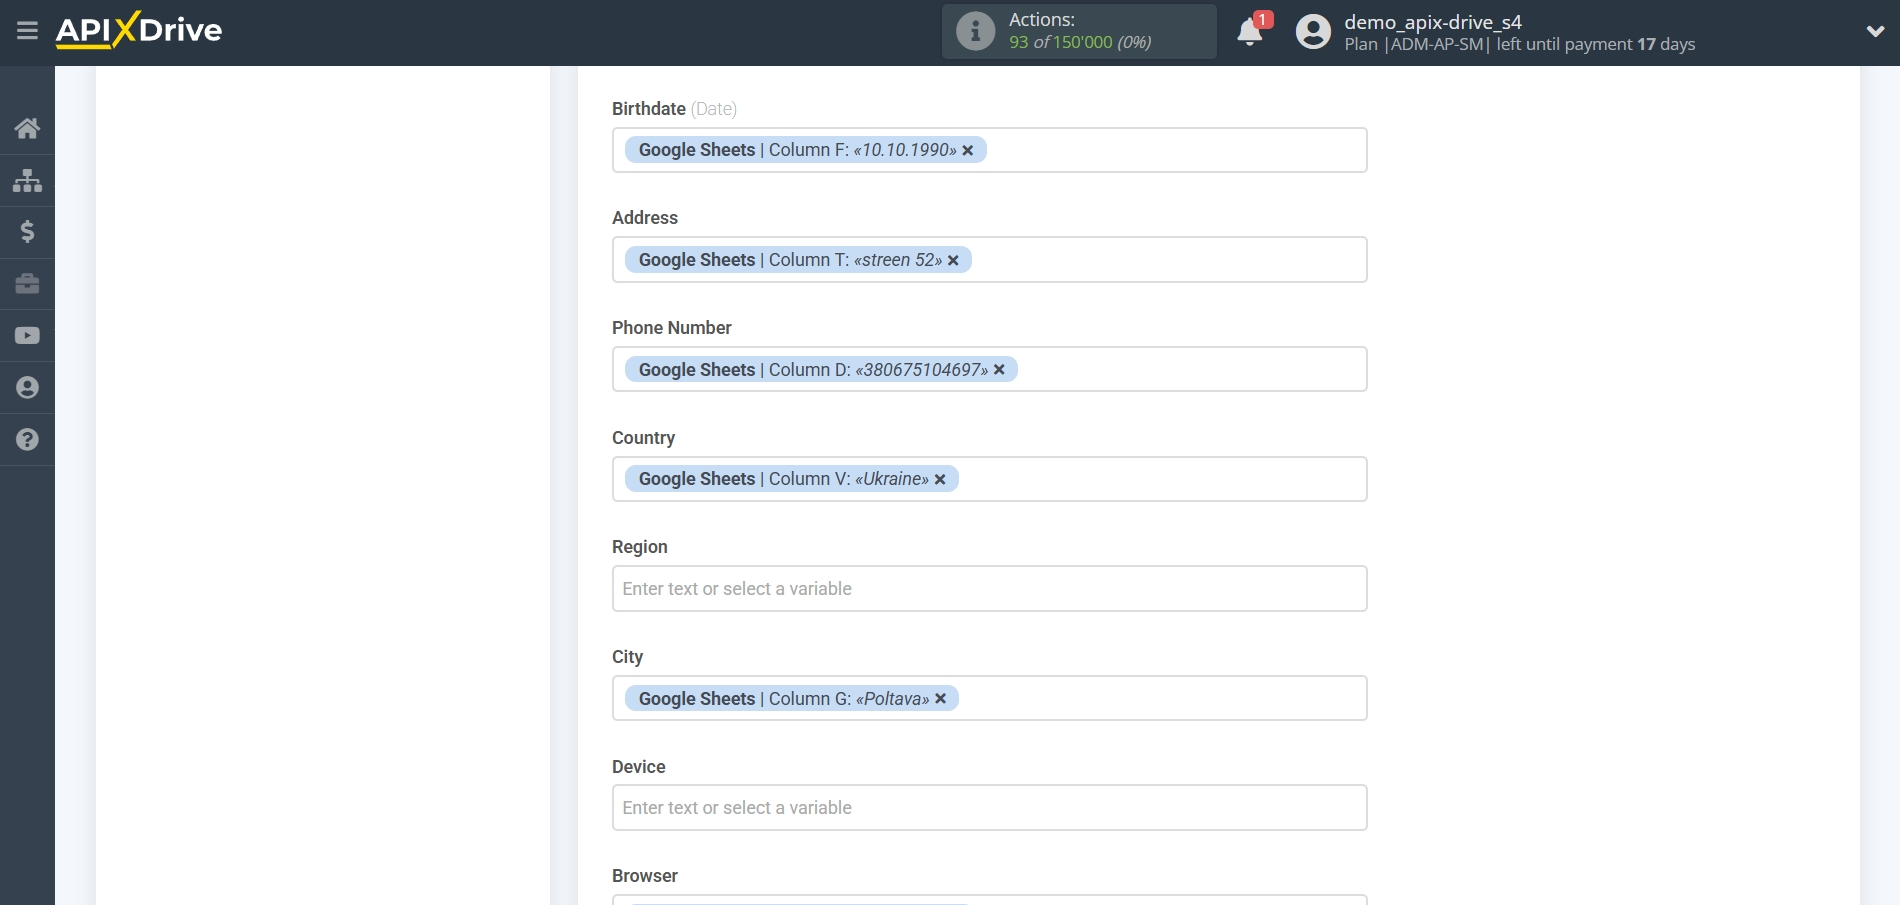Remove Column T variable from Address

[x=953, y=260]
